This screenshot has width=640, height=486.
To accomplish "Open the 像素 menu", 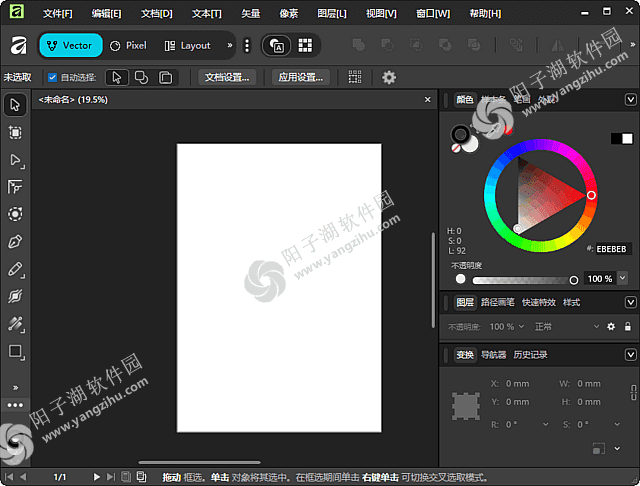I will pyautogui.click(x=289, y=13).
